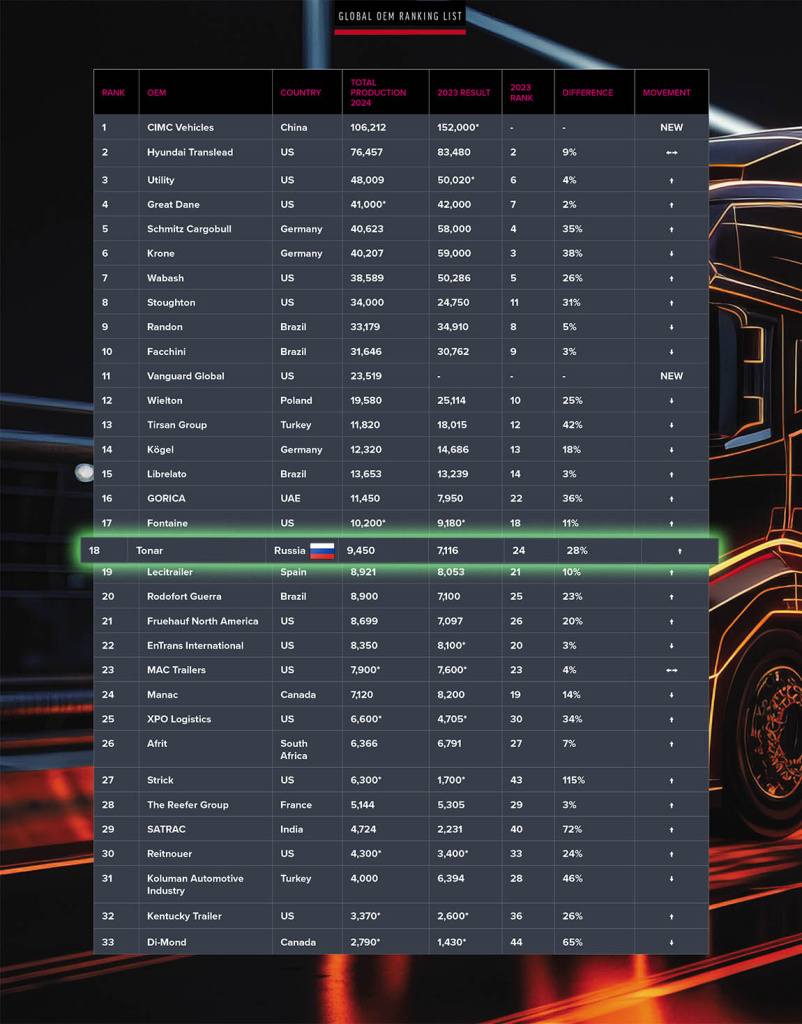
Task: Select Tonar's production value '9,450'
Action: click(361, 551)
